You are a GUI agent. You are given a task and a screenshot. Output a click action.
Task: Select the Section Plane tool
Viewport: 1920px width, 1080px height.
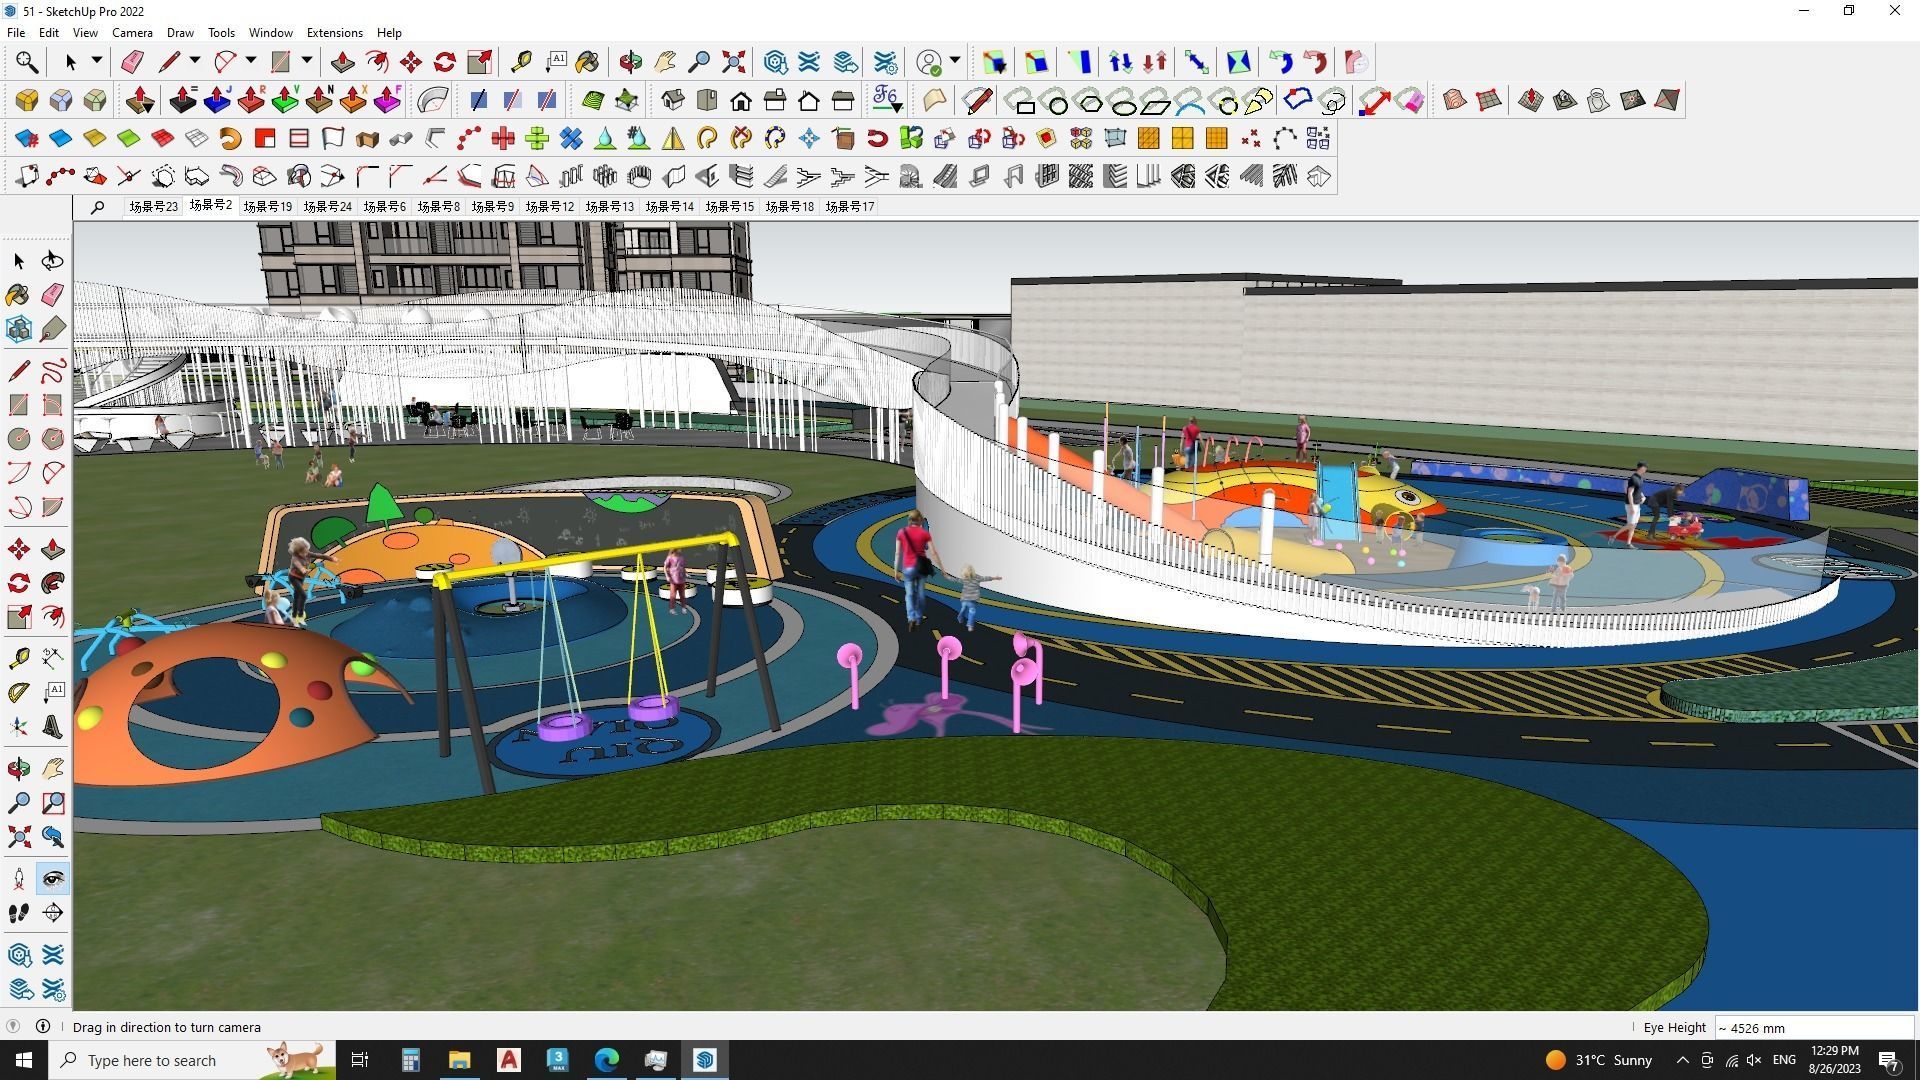(53, 912)
